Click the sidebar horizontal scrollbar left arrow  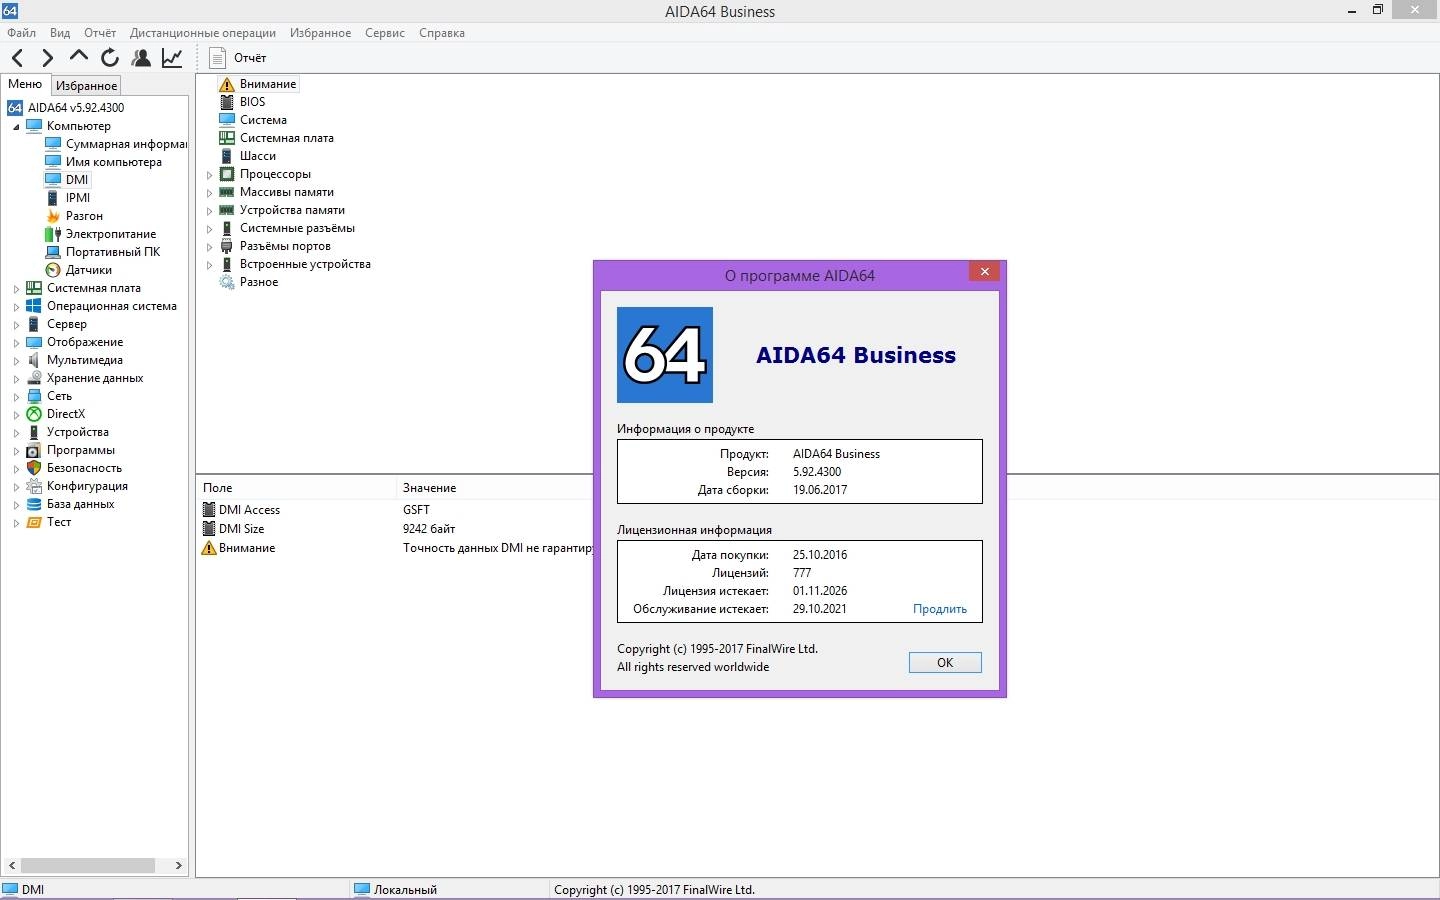coord(11,866)
